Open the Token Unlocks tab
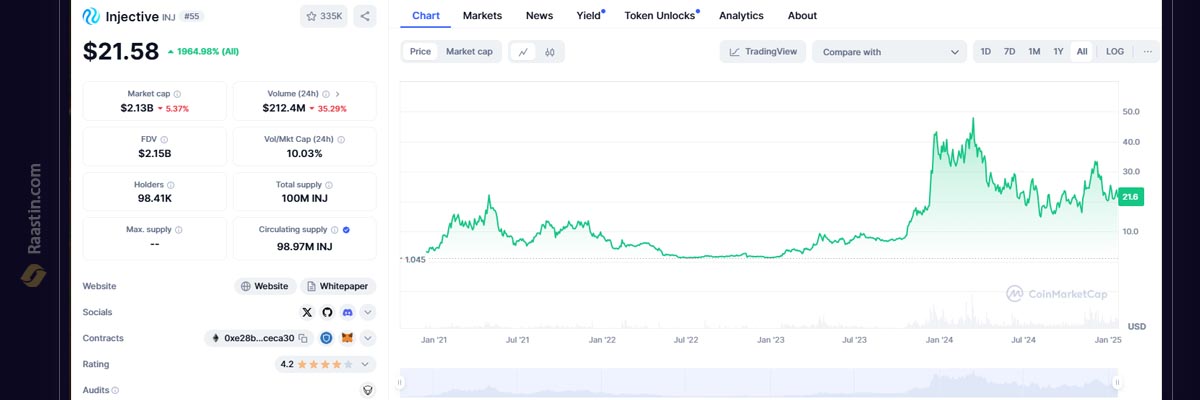Screen dimensions: 1200x400 point(660,16)
